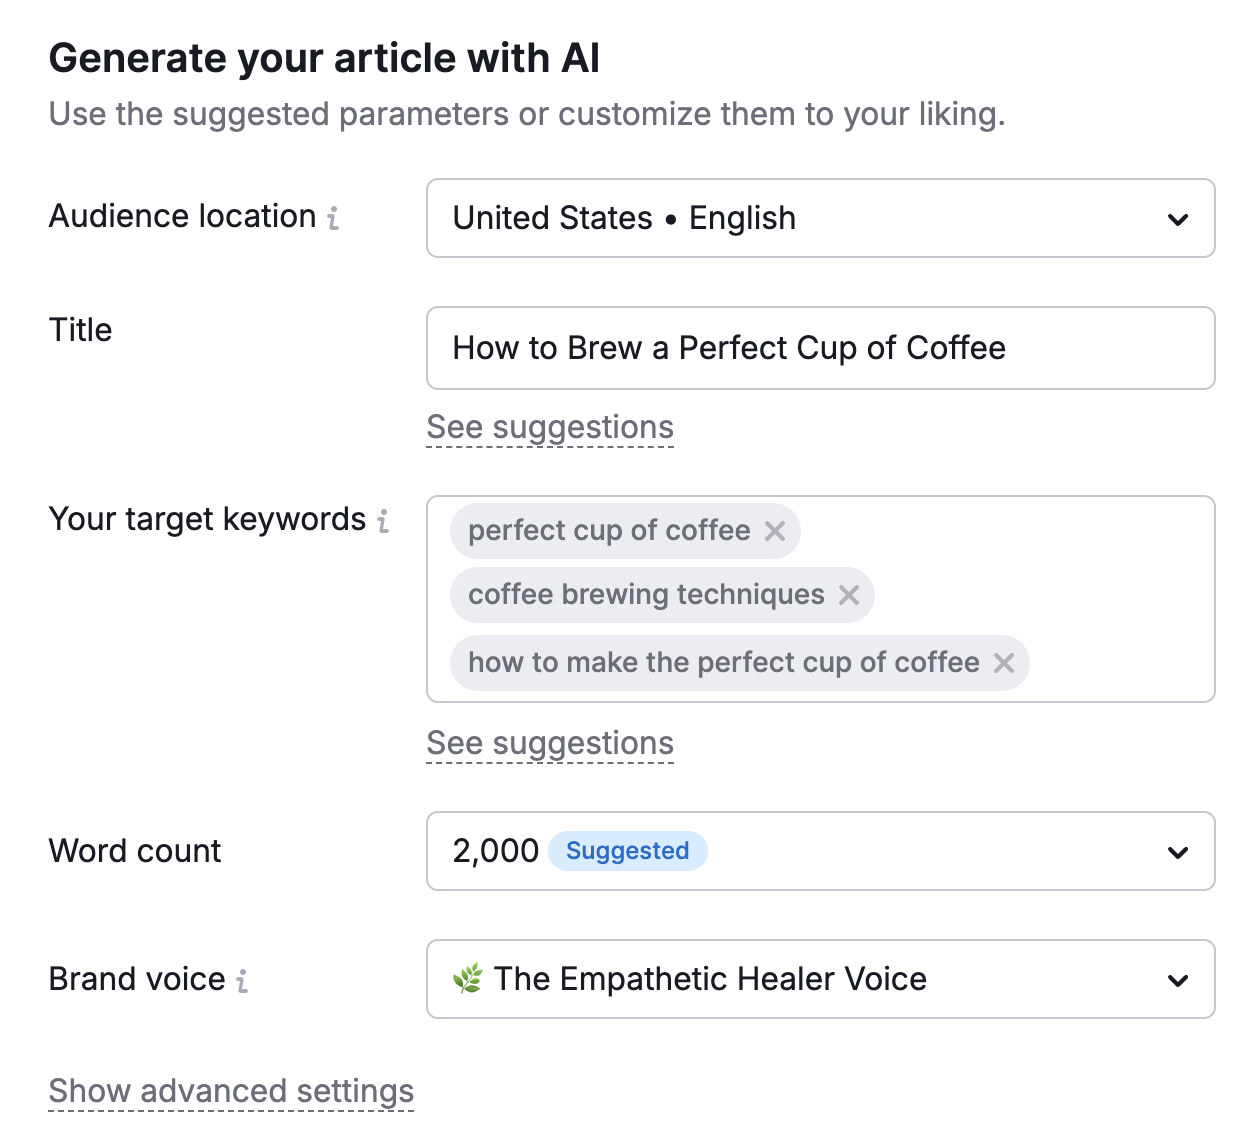
Task: Click the leaf icon in Brand voice
Action: (467, 979)
